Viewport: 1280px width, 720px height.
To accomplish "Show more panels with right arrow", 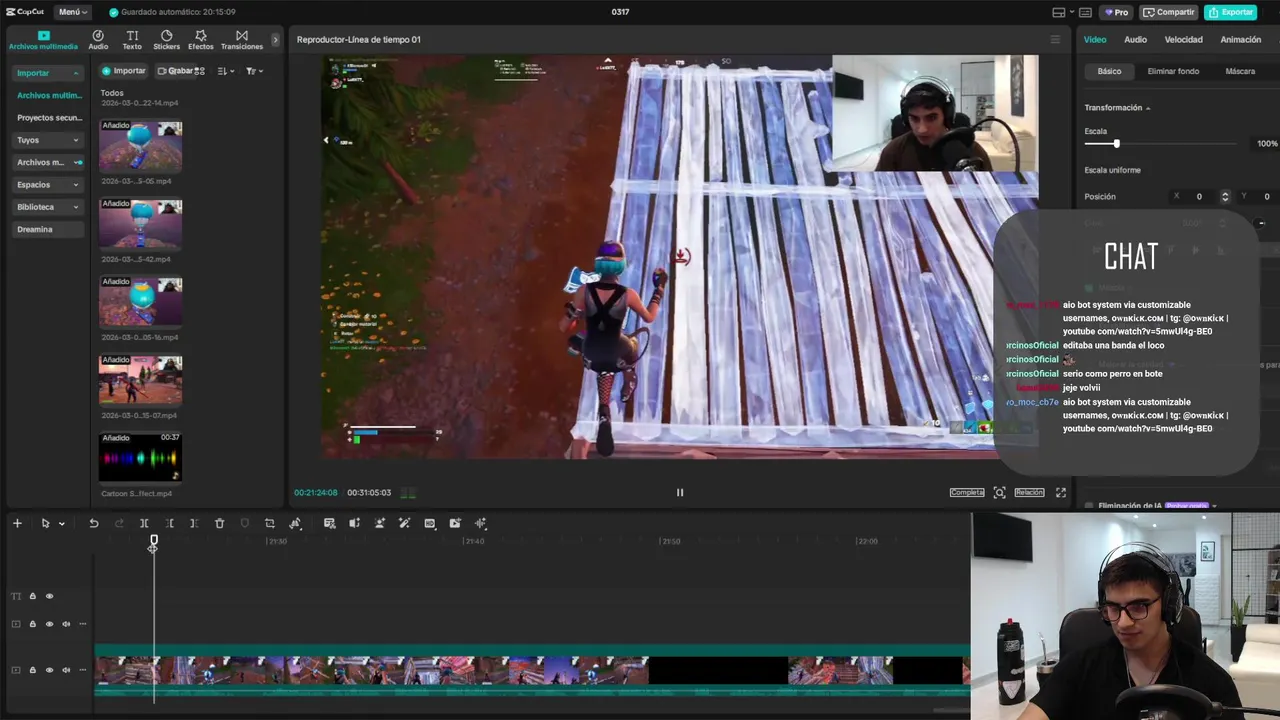I will tap(276, 40).
